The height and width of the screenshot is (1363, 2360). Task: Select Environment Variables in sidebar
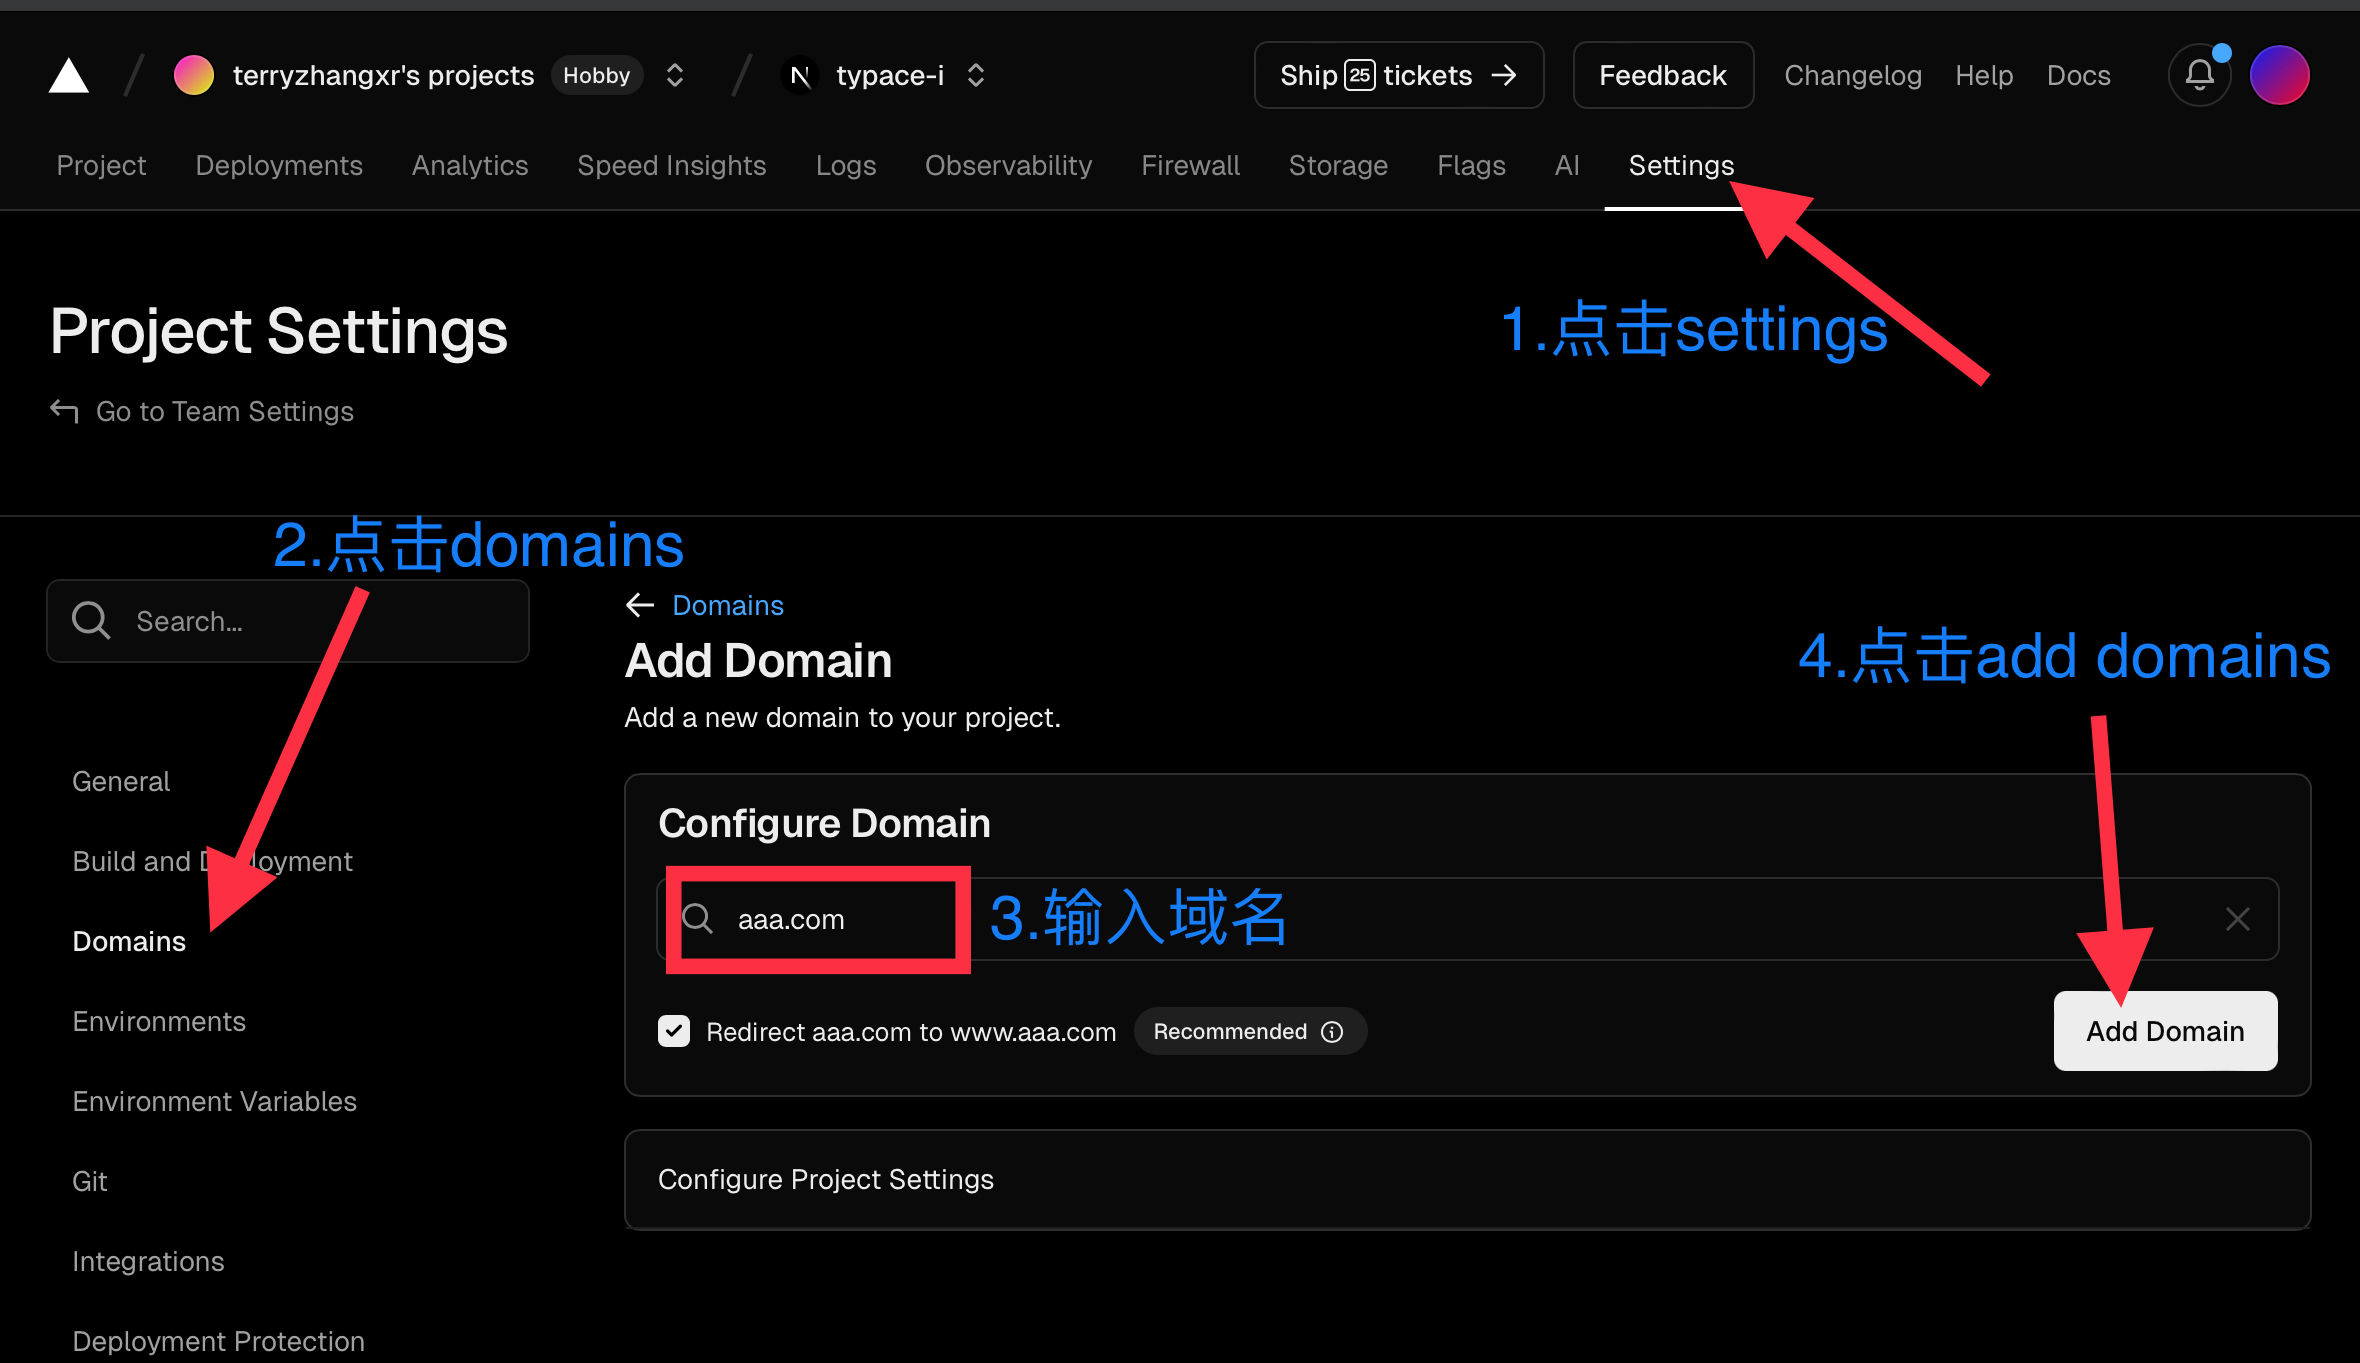[214, 1101]
